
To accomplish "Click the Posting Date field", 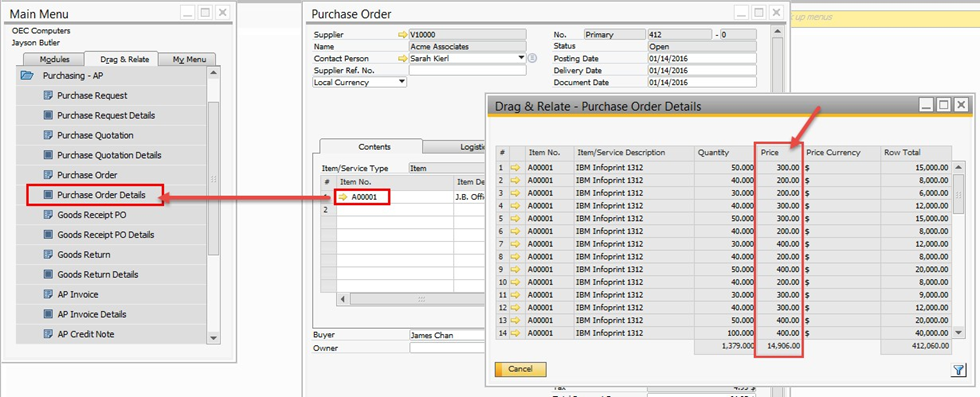I will [x=702, y=58].
